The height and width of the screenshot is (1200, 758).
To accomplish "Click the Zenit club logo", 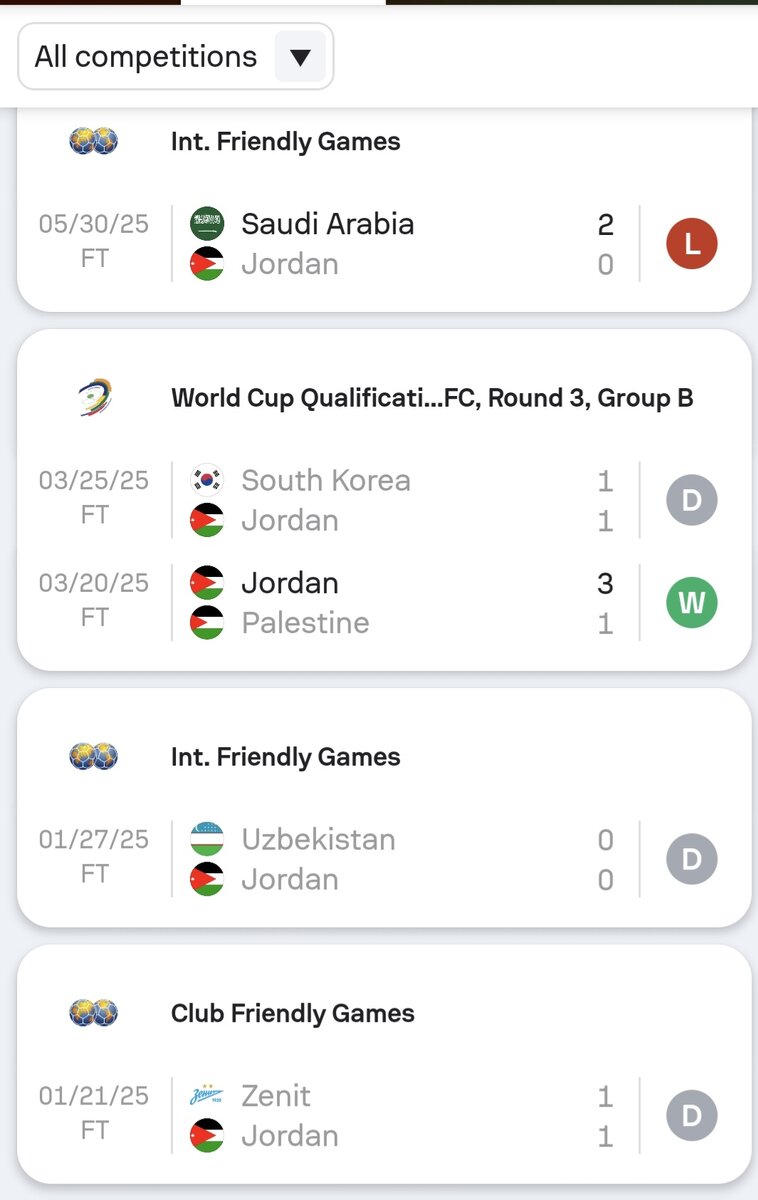I will (207, 1096).
